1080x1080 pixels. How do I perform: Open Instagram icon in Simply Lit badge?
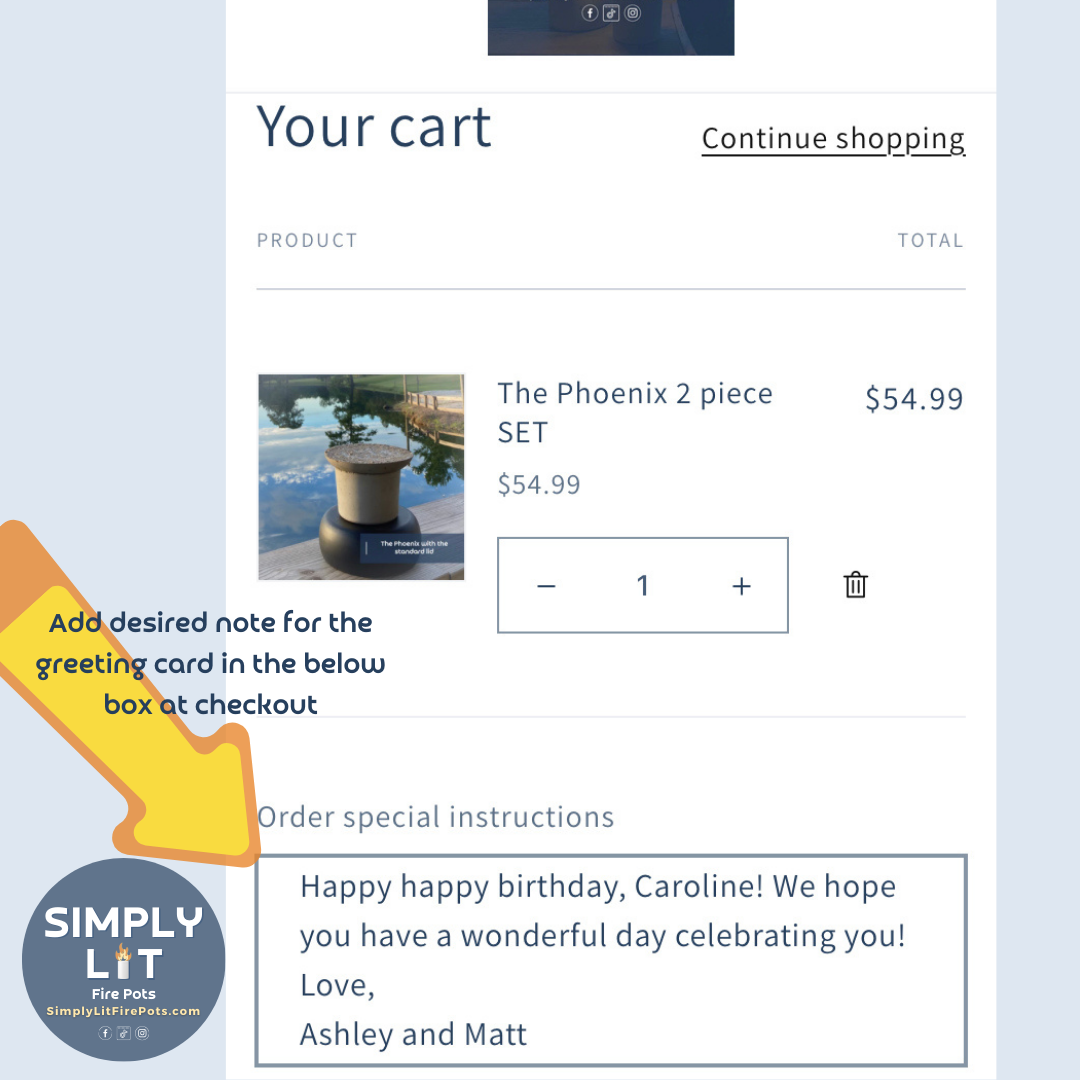click(142, 1033)
